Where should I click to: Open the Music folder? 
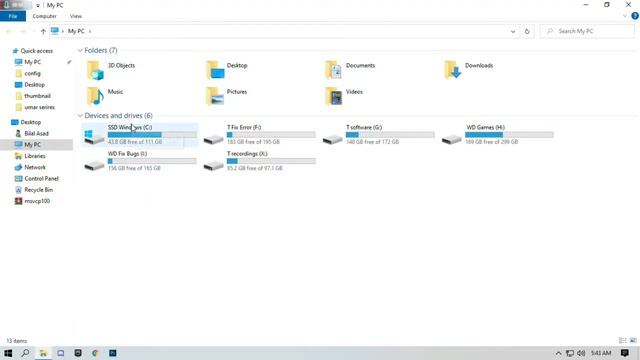click(x=95, y=96)
